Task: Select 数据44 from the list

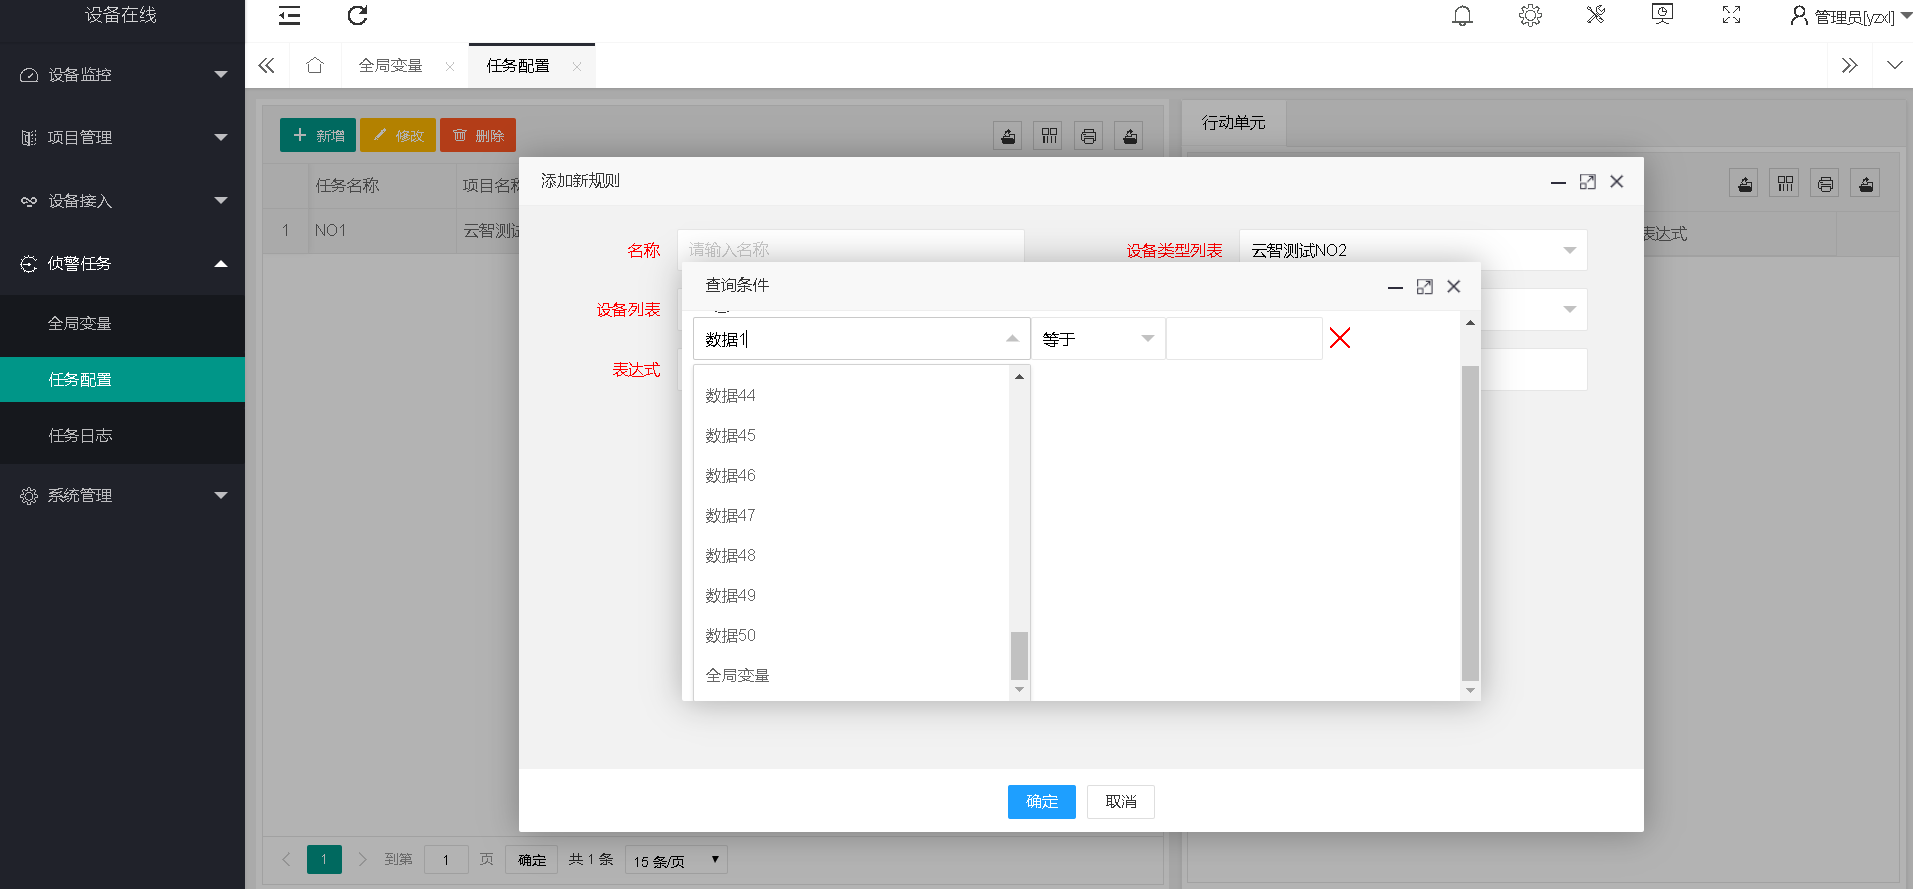Action: [x=853, y=395]
